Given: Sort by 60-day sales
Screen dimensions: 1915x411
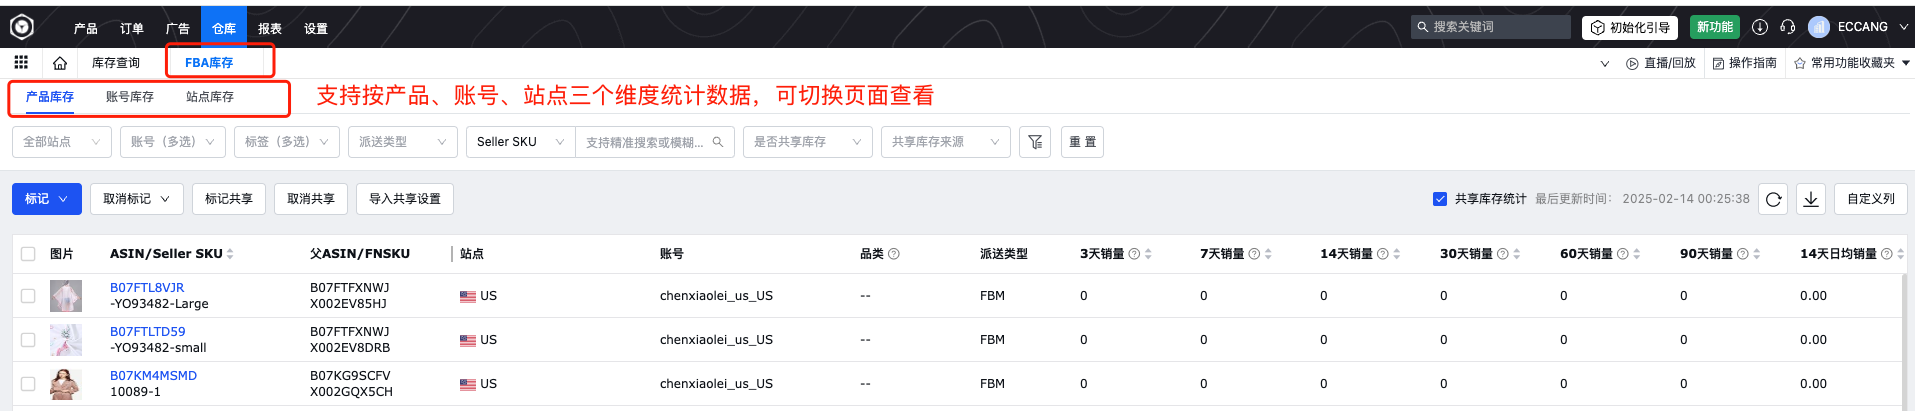Looking at the screenshot, I should 1636,254.
